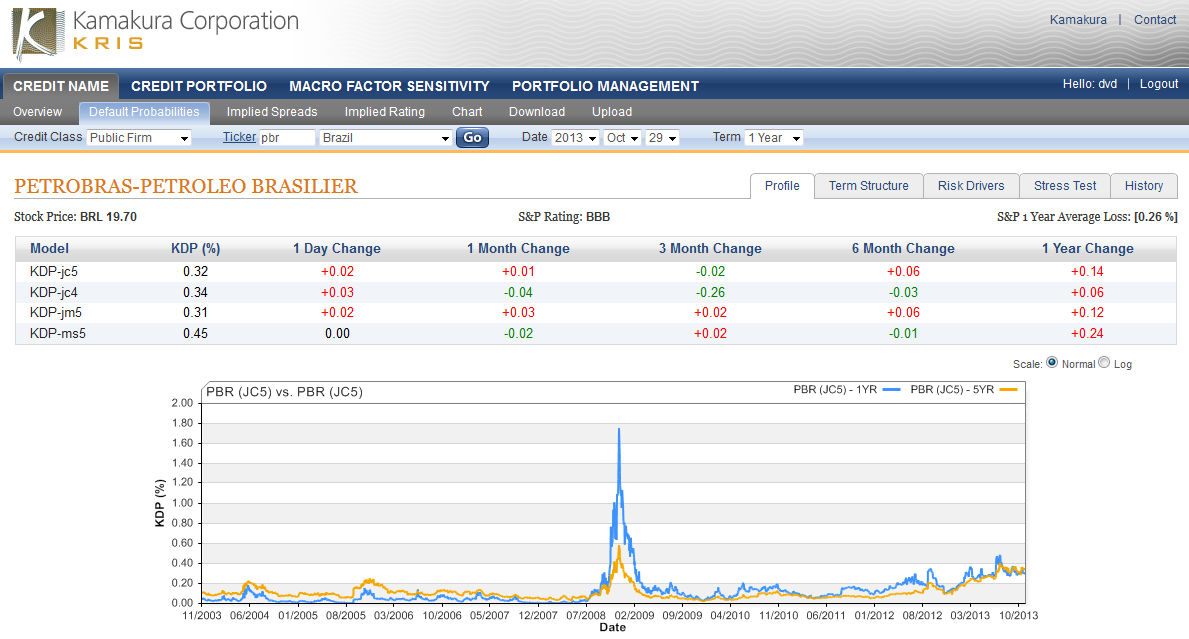Select the Normal scale radio button
This screenshot has height=639, width=1189.
1051,363
